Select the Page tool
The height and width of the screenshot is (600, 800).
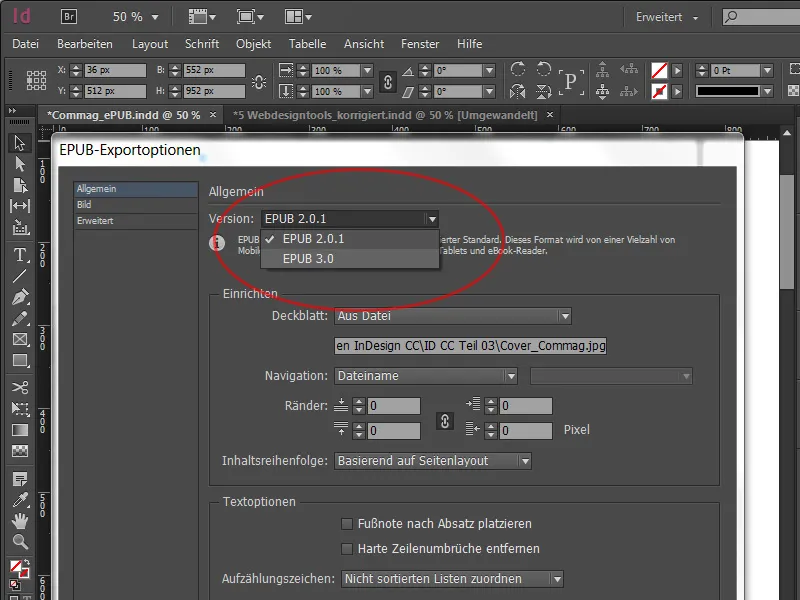[x=19, y=185]
